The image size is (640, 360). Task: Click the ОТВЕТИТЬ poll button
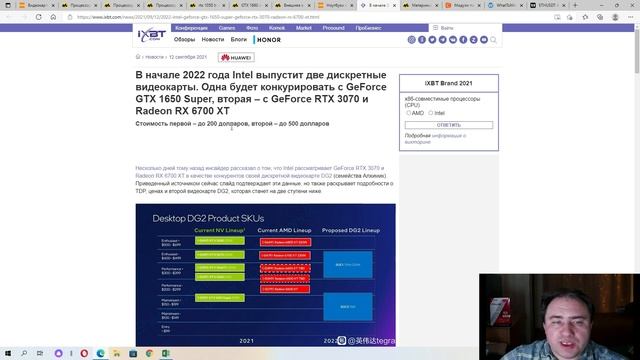[449, 125]
